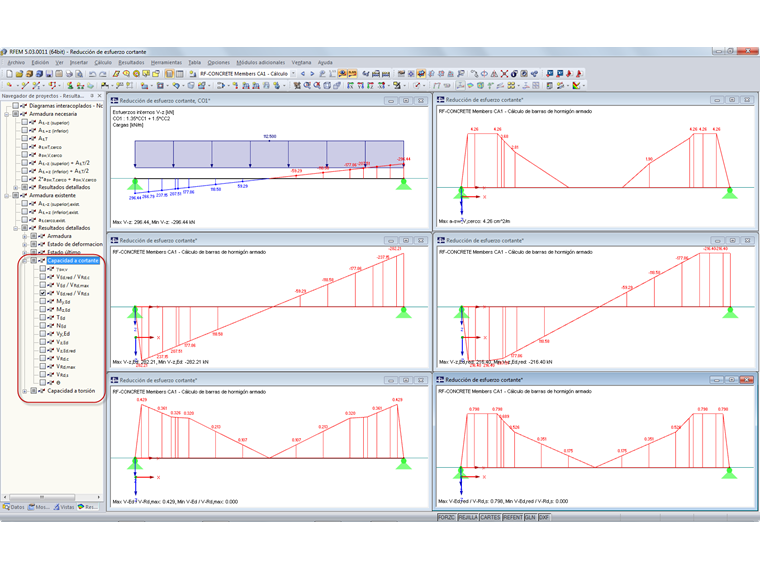Check the As,-z (superior) checkbox under Armadura necesaria
Image resolution: width=760 pixels, height=570 pixels.
tap(24, 122)
